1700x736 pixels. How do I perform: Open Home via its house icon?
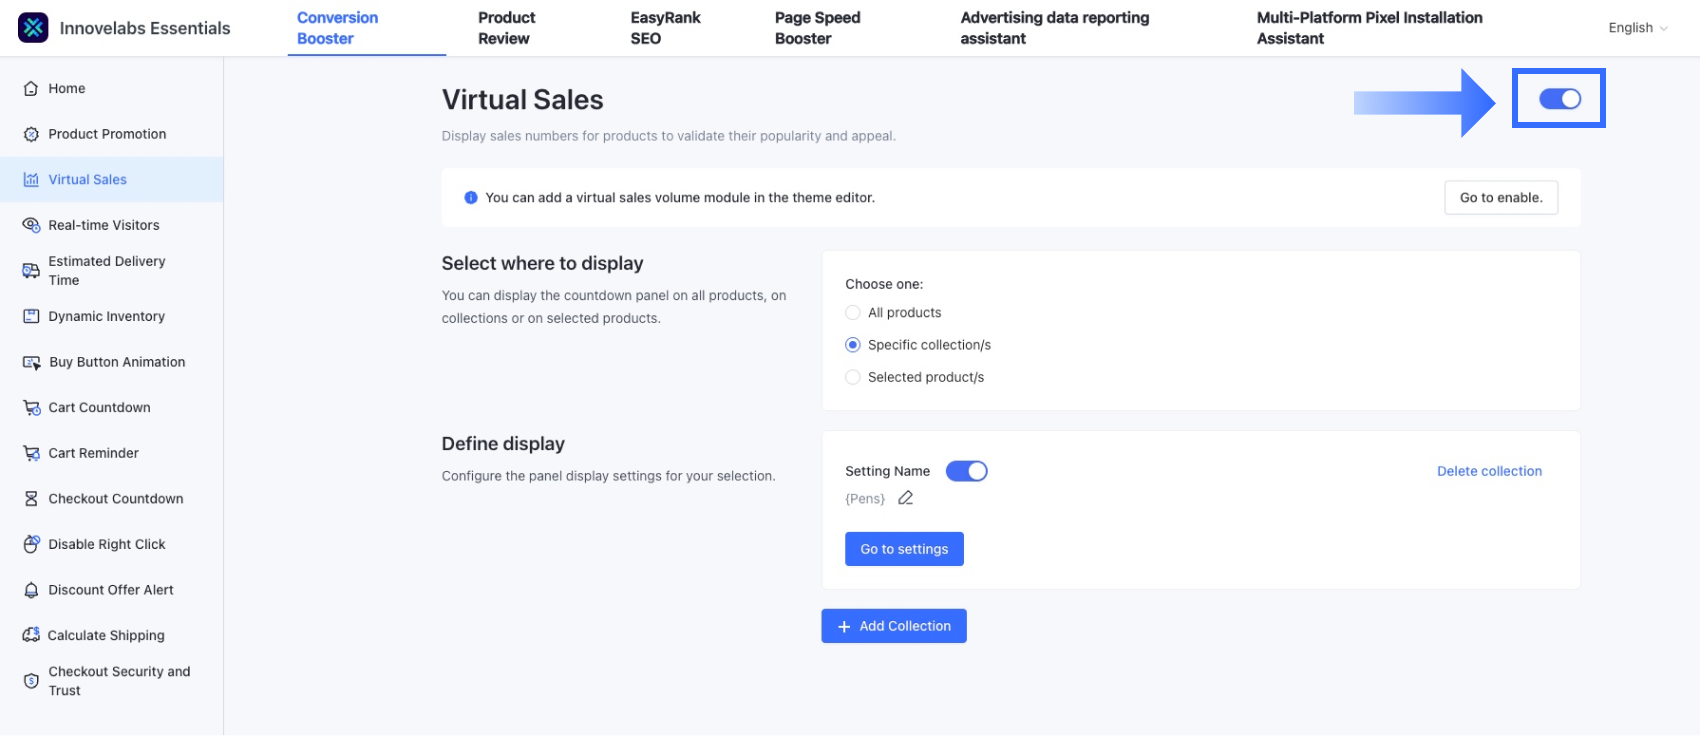[x=31, y=89]
